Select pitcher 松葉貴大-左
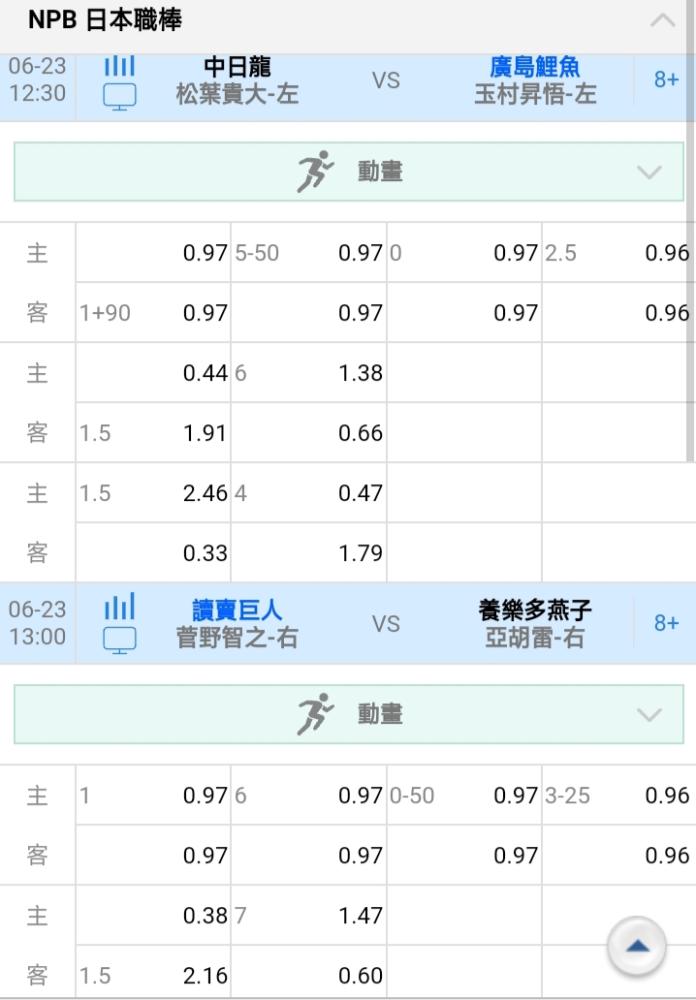 click(237, 94)
